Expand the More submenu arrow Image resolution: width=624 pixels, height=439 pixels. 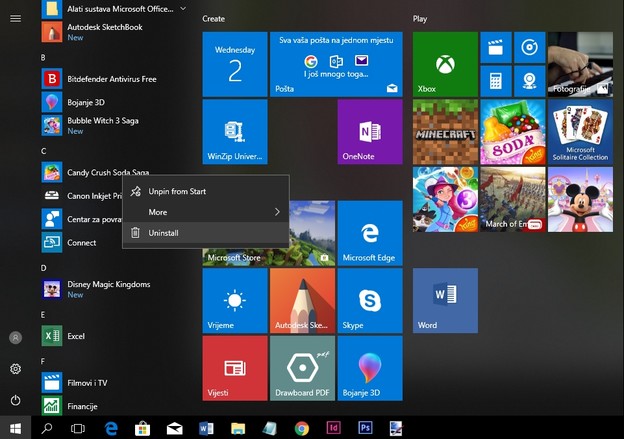(x=277, y=212)
